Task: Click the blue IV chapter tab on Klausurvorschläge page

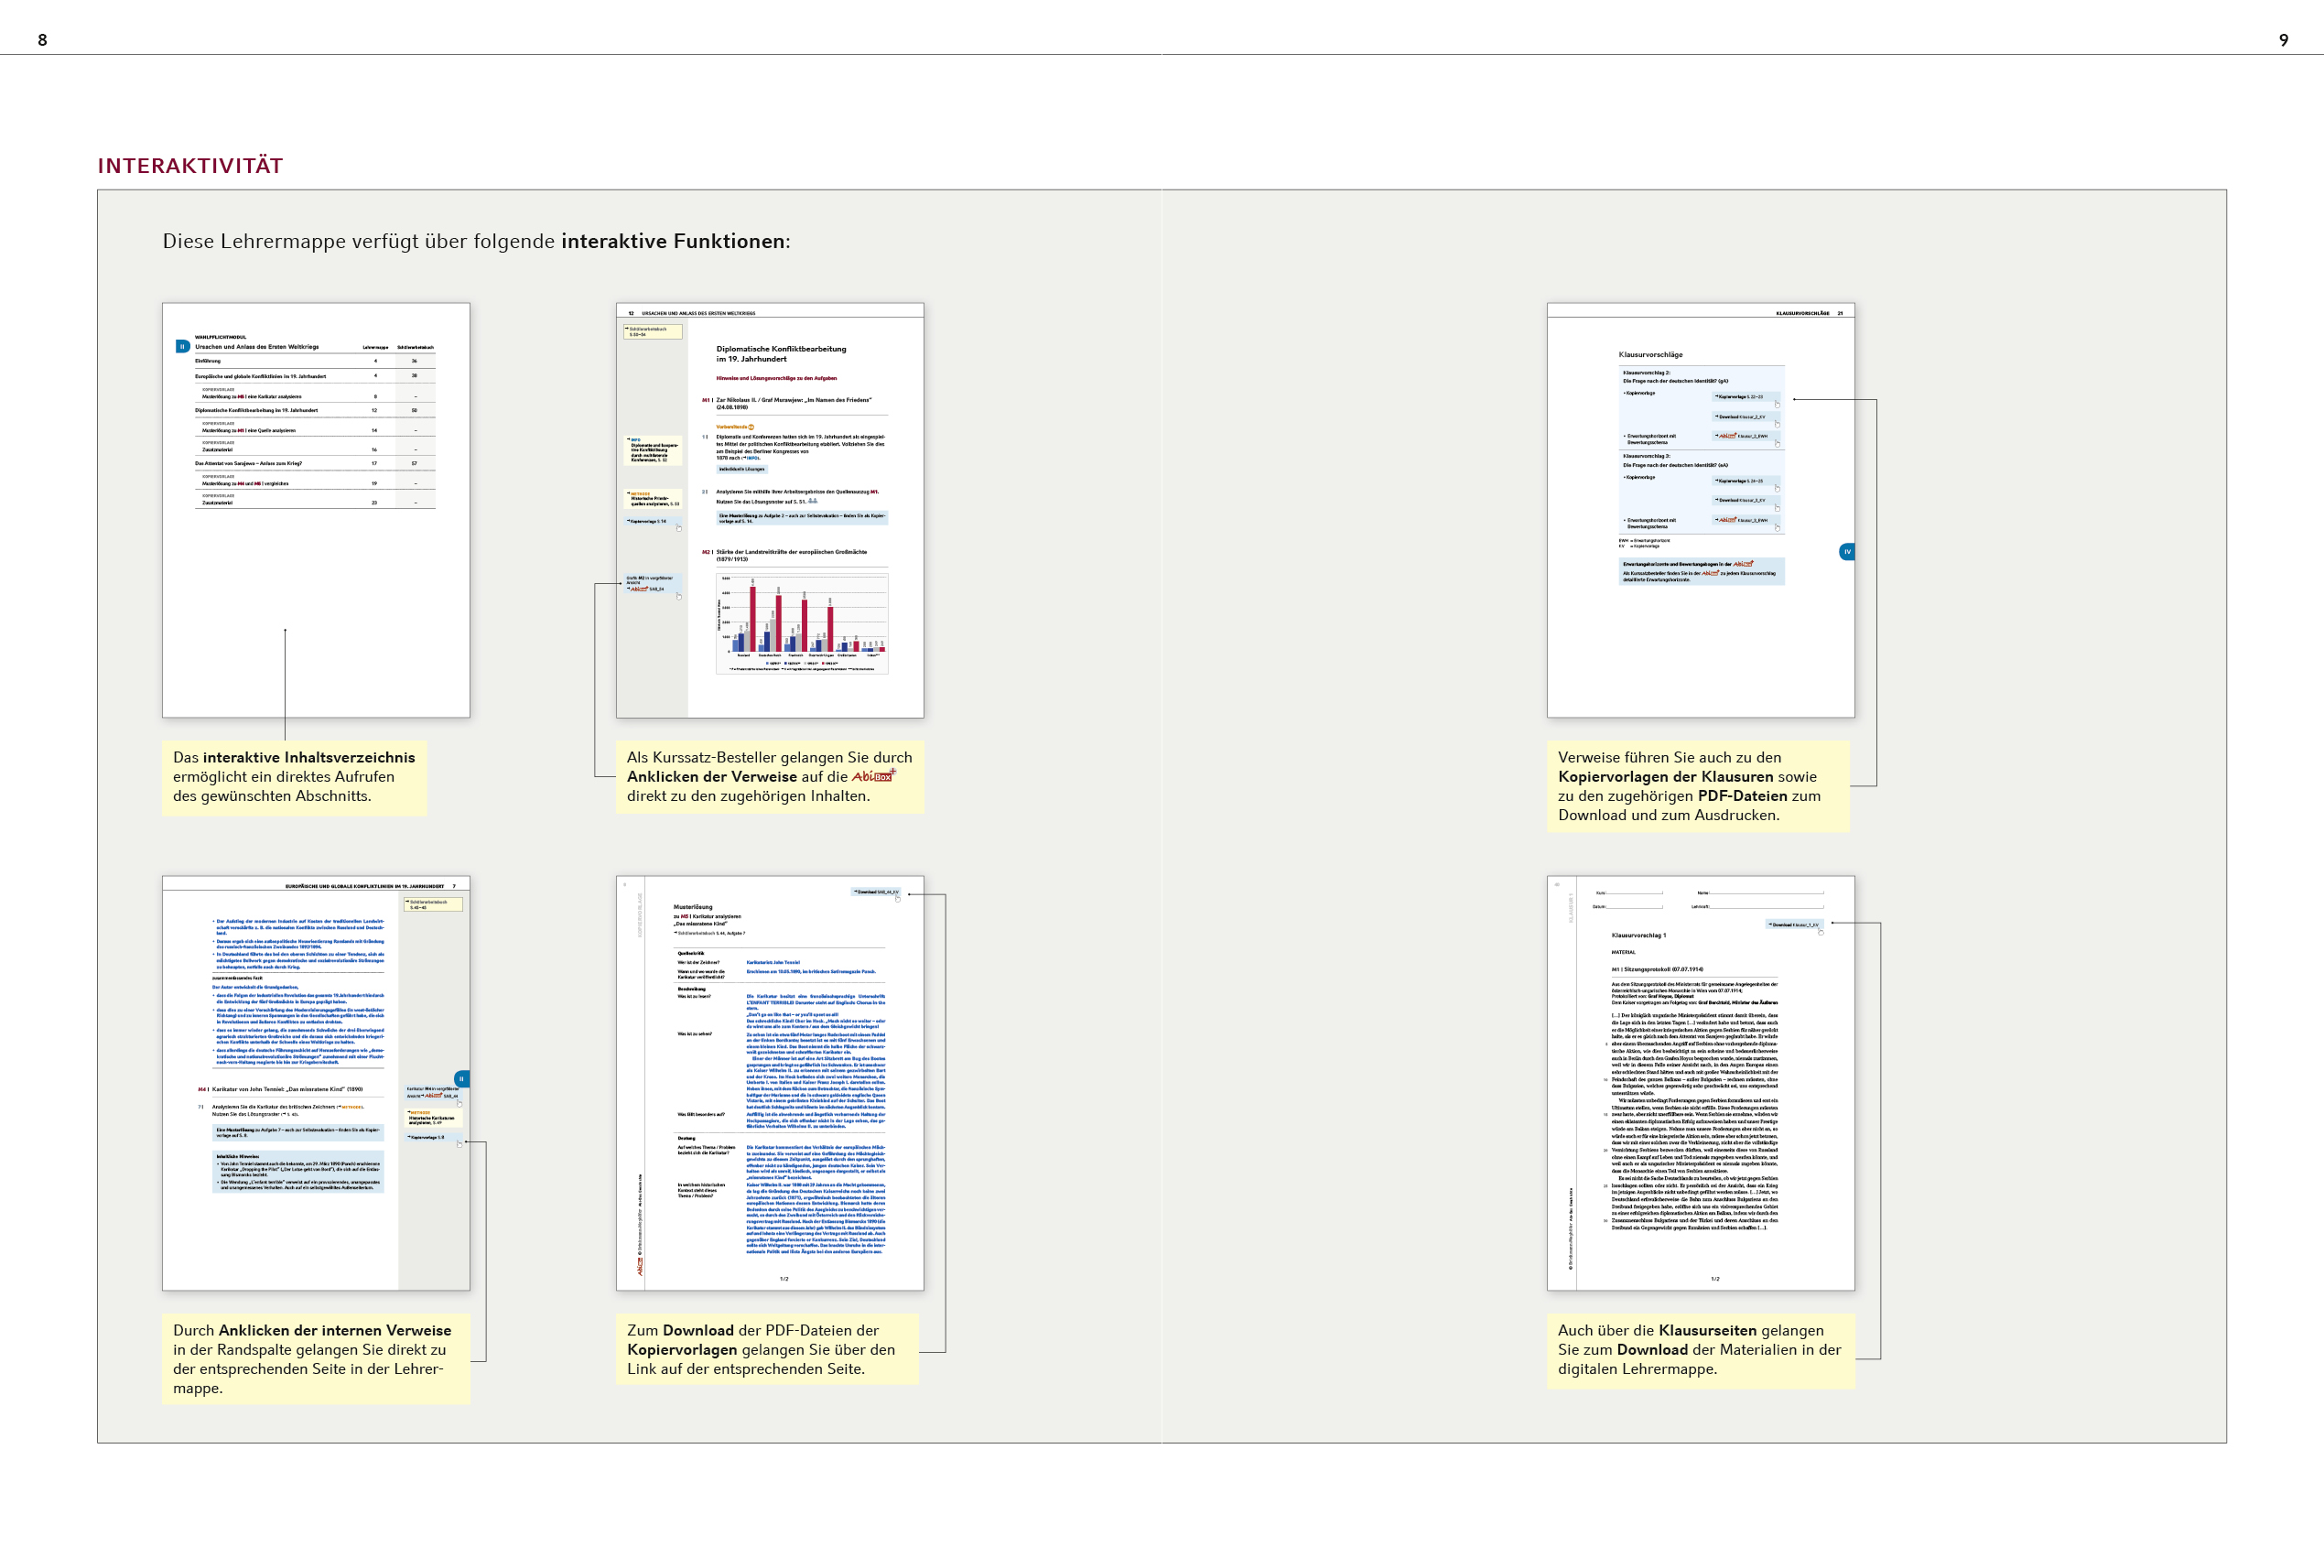Action: coord(1847,552)
